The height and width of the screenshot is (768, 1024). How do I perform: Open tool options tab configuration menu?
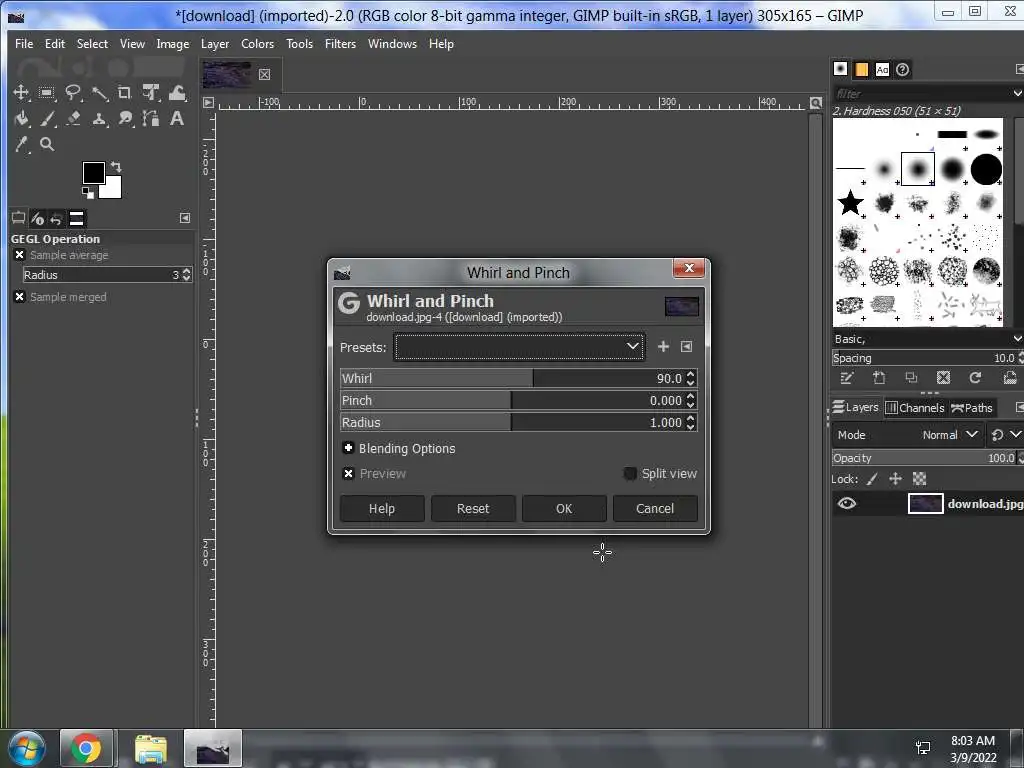tap(185, 218)
